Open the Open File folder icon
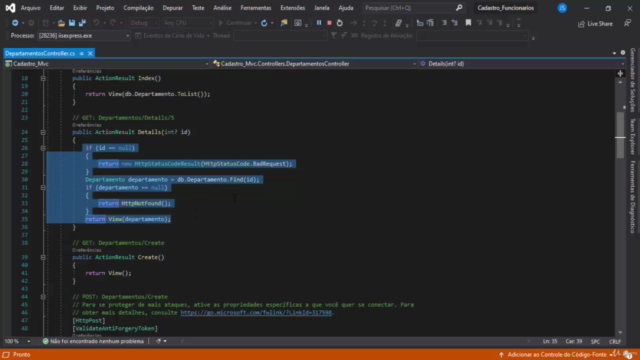 pos(61,23)
